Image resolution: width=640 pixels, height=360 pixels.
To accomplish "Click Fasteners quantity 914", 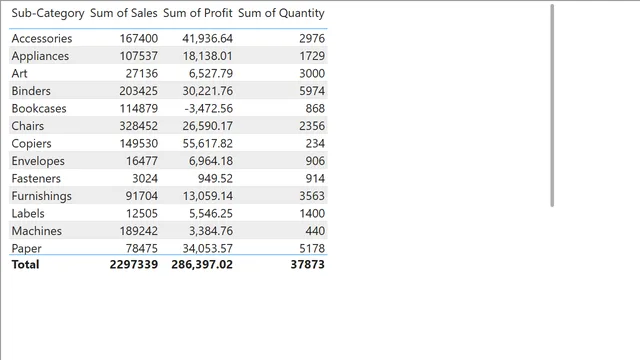I will pyautogui.click(x=315, y=179).
